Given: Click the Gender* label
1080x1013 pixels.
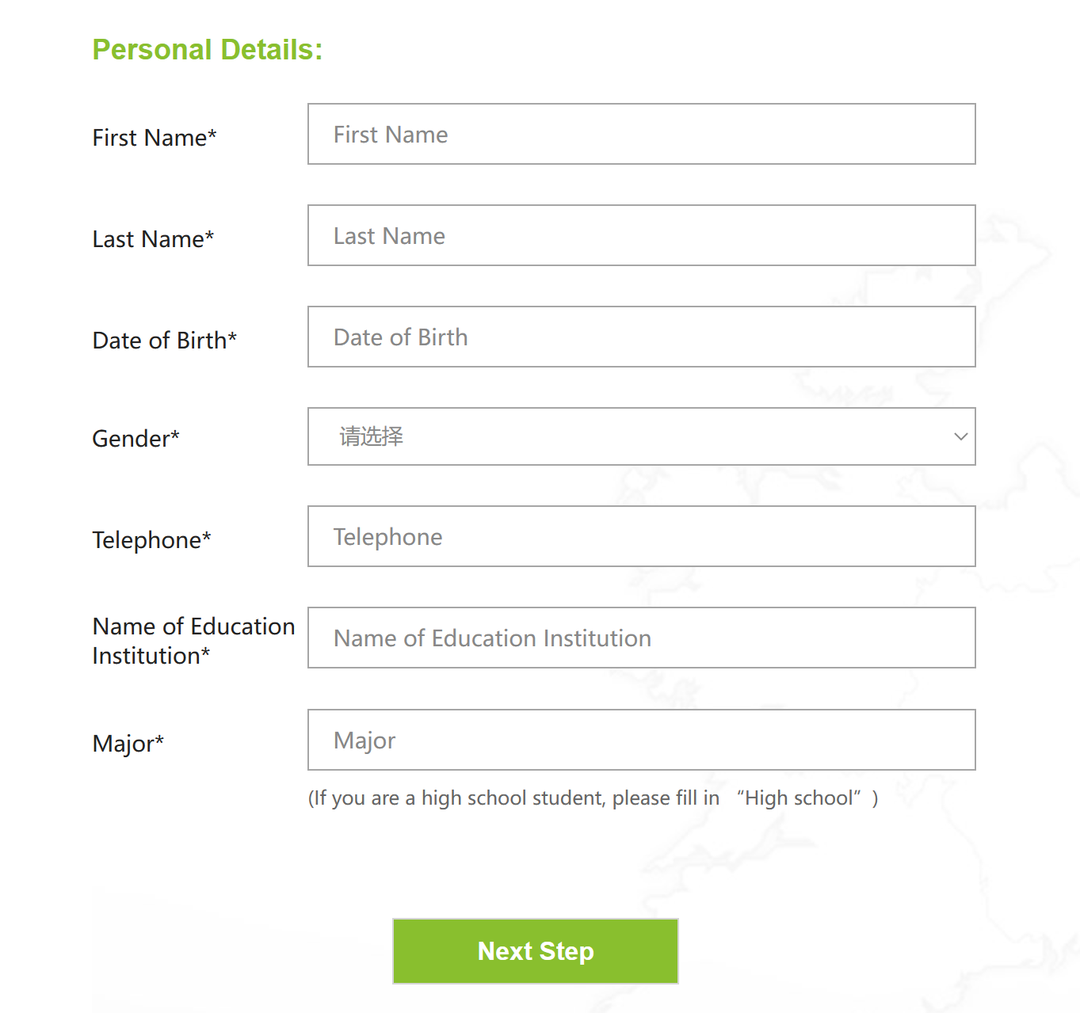Looking at the screenshot, I should tap(135, 439).
